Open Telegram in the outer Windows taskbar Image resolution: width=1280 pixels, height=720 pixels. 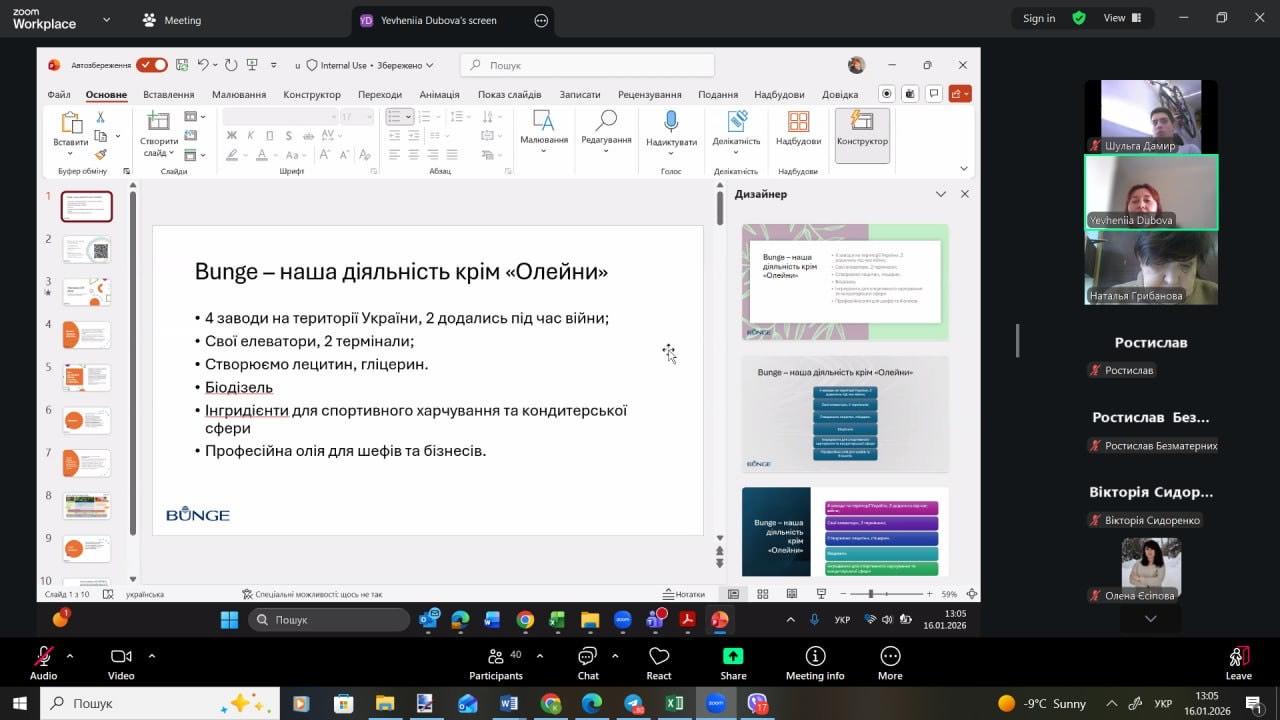click(634, 703)
